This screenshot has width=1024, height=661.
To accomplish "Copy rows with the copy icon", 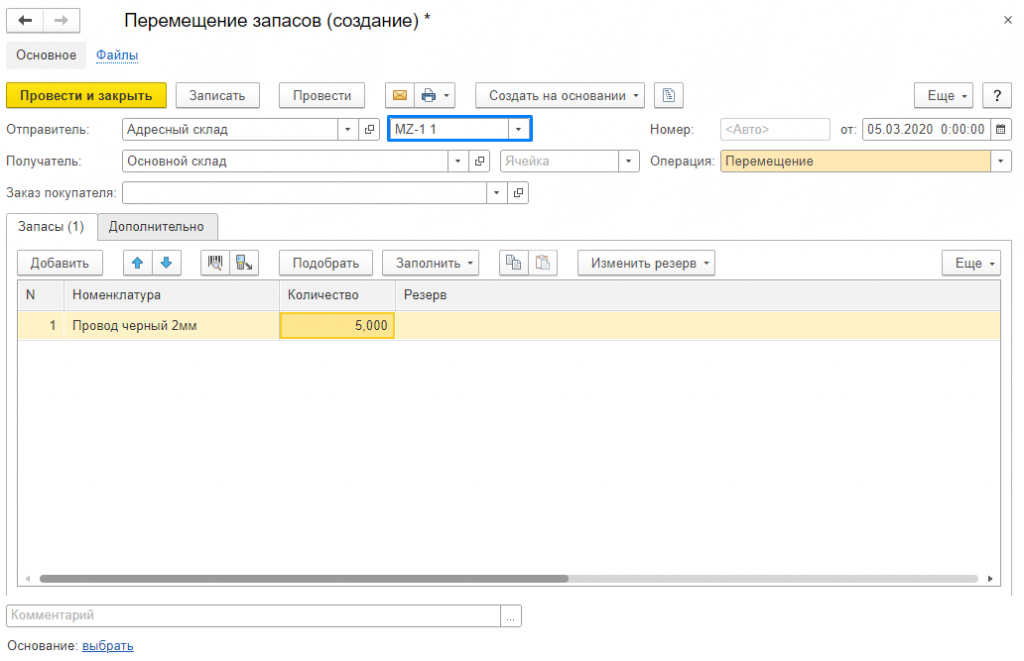I will click(x=514, y=263).
